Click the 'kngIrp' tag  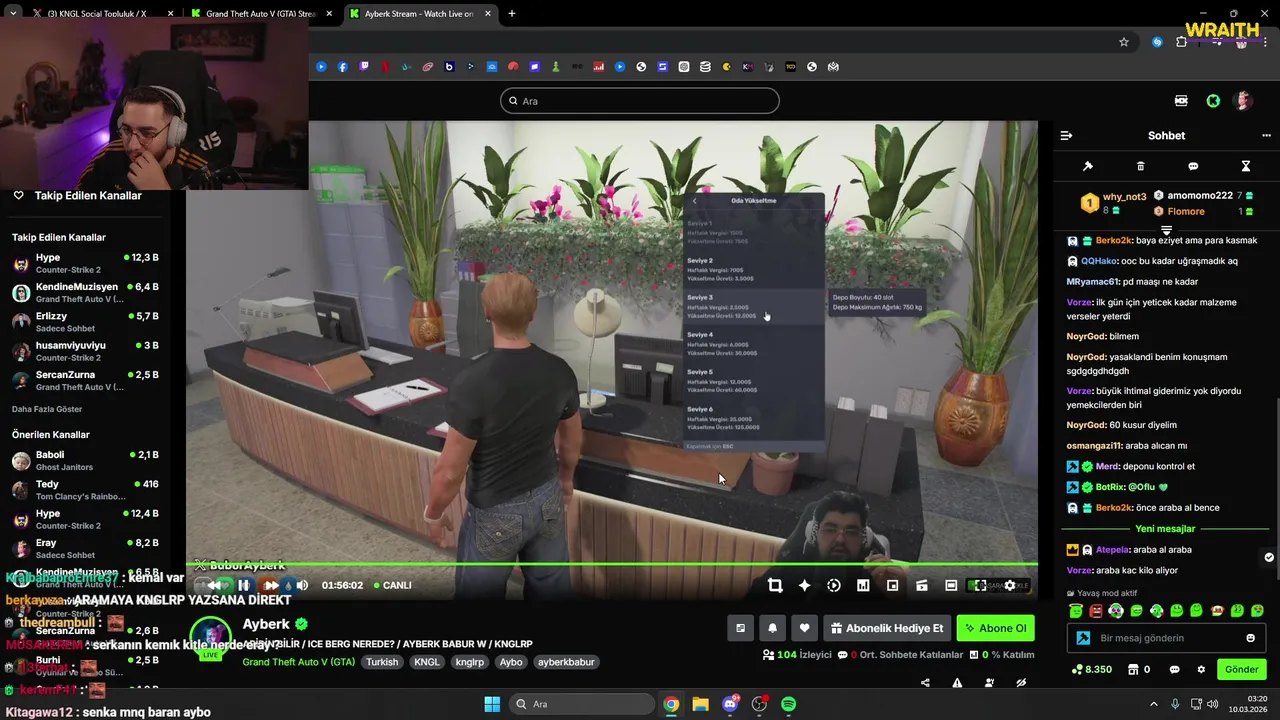[x=470, y=662]
